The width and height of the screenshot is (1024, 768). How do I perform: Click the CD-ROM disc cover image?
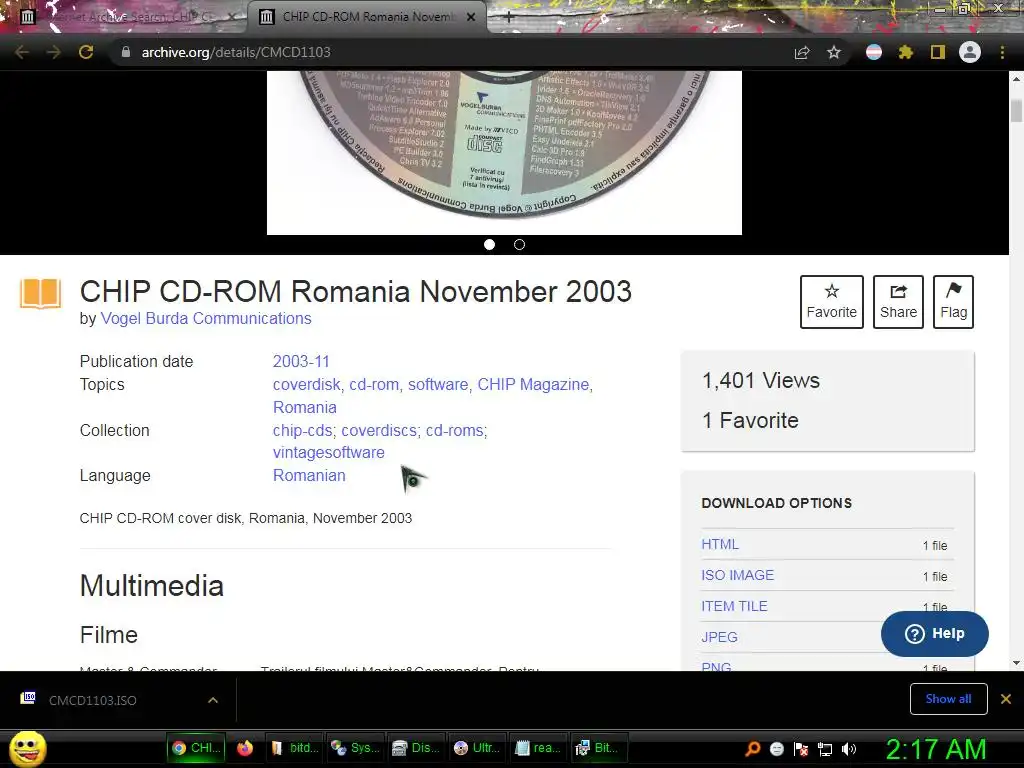point(504,152)
